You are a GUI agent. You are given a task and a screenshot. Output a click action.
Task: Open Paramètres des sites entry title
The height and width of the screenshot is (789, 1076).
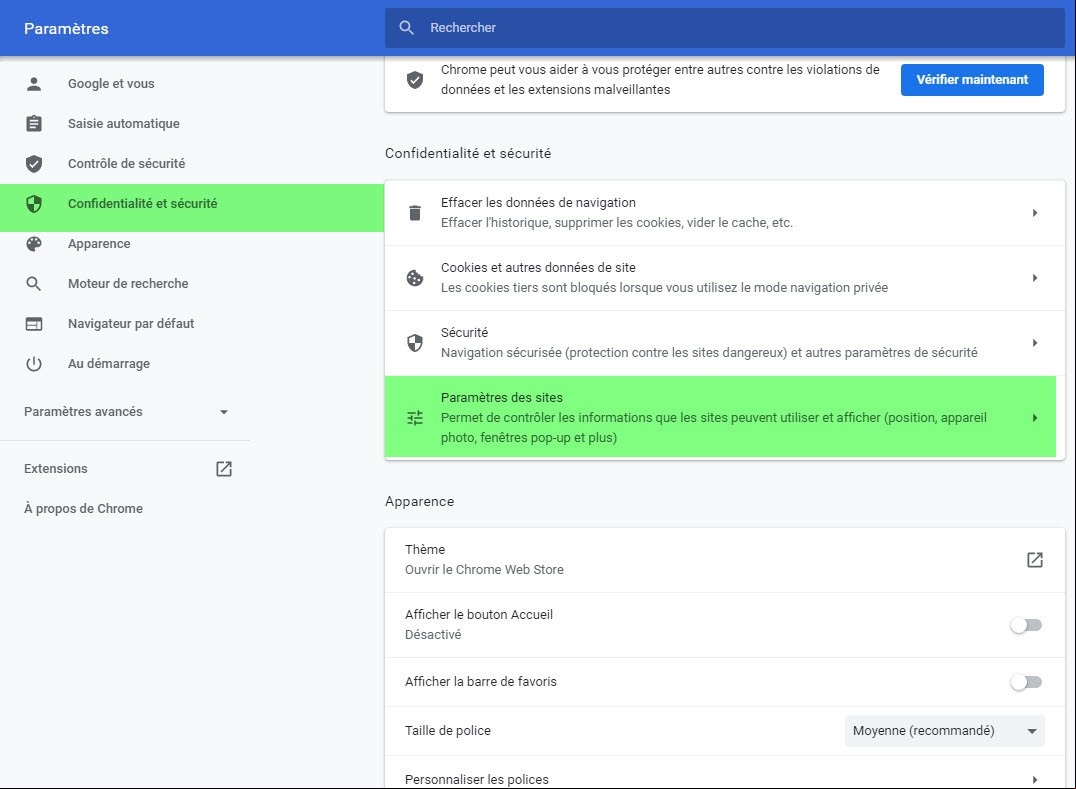click(x=502, y=397)
